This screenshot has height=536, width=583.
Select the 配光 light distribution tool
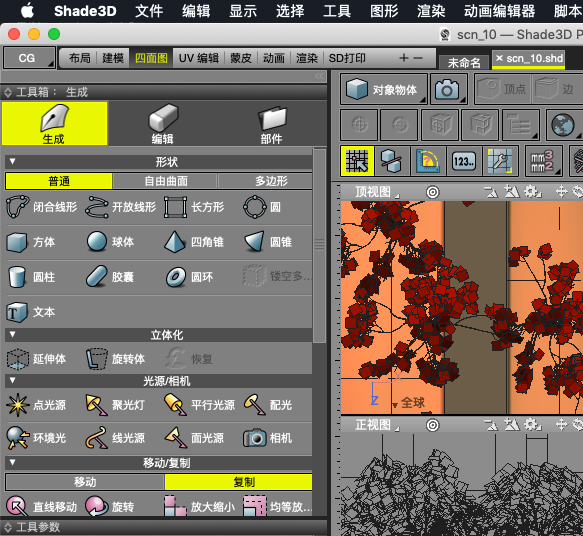pyautogui.click(x=268, y=405)
